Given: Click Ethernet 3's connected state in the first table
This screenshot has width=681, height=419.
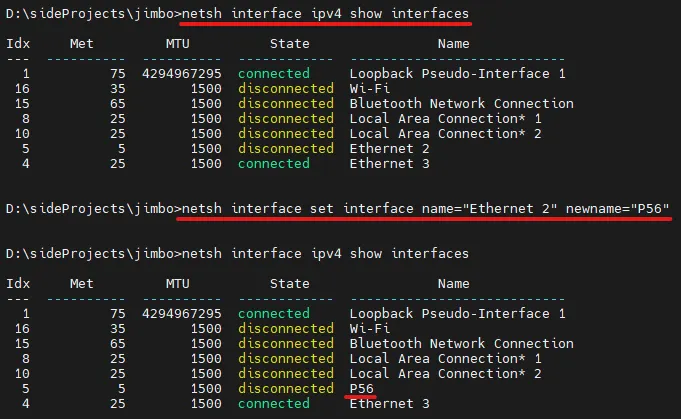Looking at the screenshot, I should click(x=273, y=163).
